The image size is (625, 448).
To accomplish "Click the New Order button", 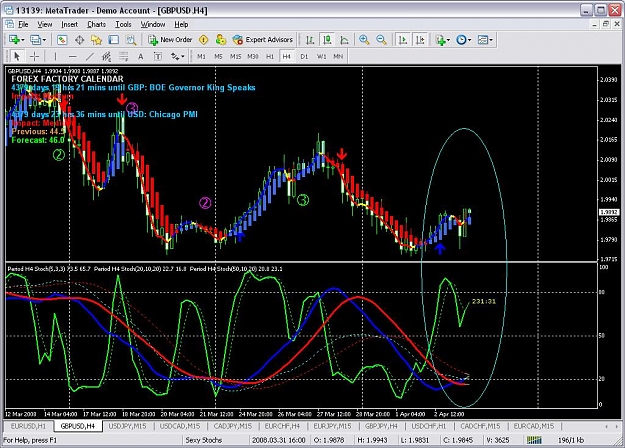I will coord(170,40).
